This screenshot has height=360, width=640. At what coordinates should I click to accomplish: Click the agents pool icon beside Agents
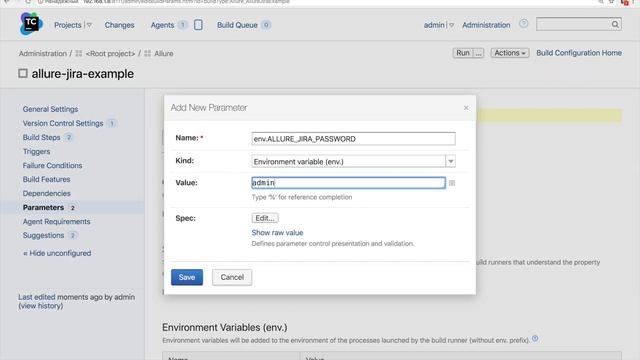pyautogui.click(x=198, y=25)
